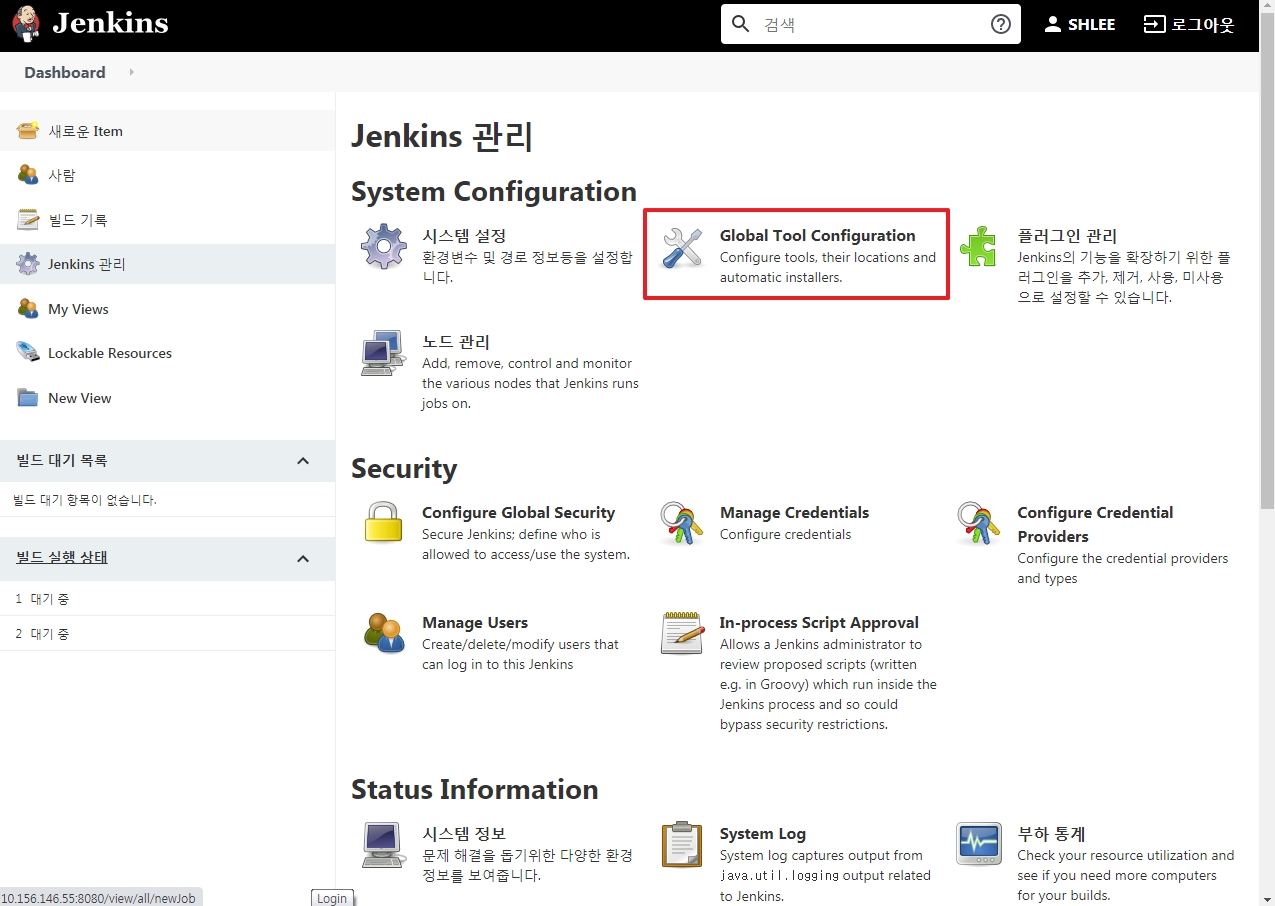Open the Dashboard breadcrumb
1275x906 pixels.
65,72
